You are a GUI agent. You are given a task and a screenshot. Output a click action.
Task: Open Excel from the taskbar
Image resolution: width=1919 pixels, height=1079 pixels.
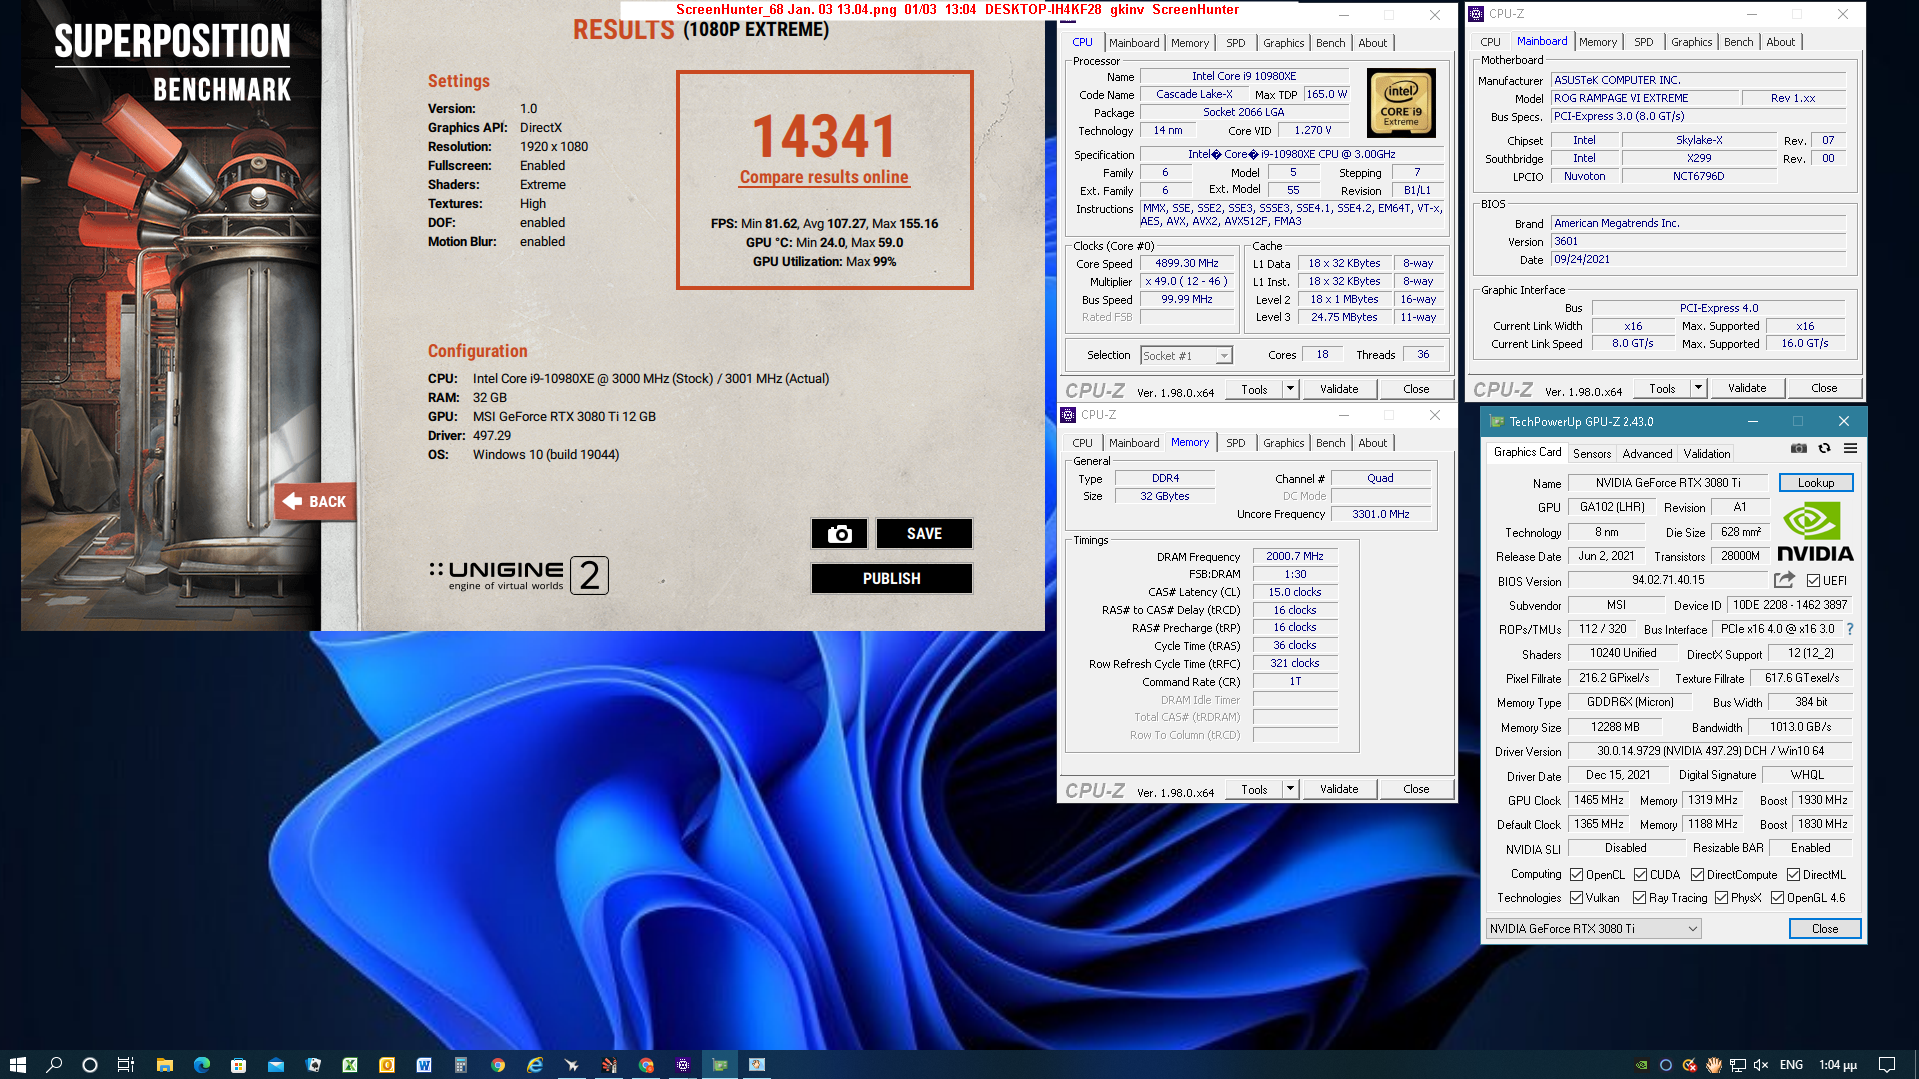(349, 1065)
